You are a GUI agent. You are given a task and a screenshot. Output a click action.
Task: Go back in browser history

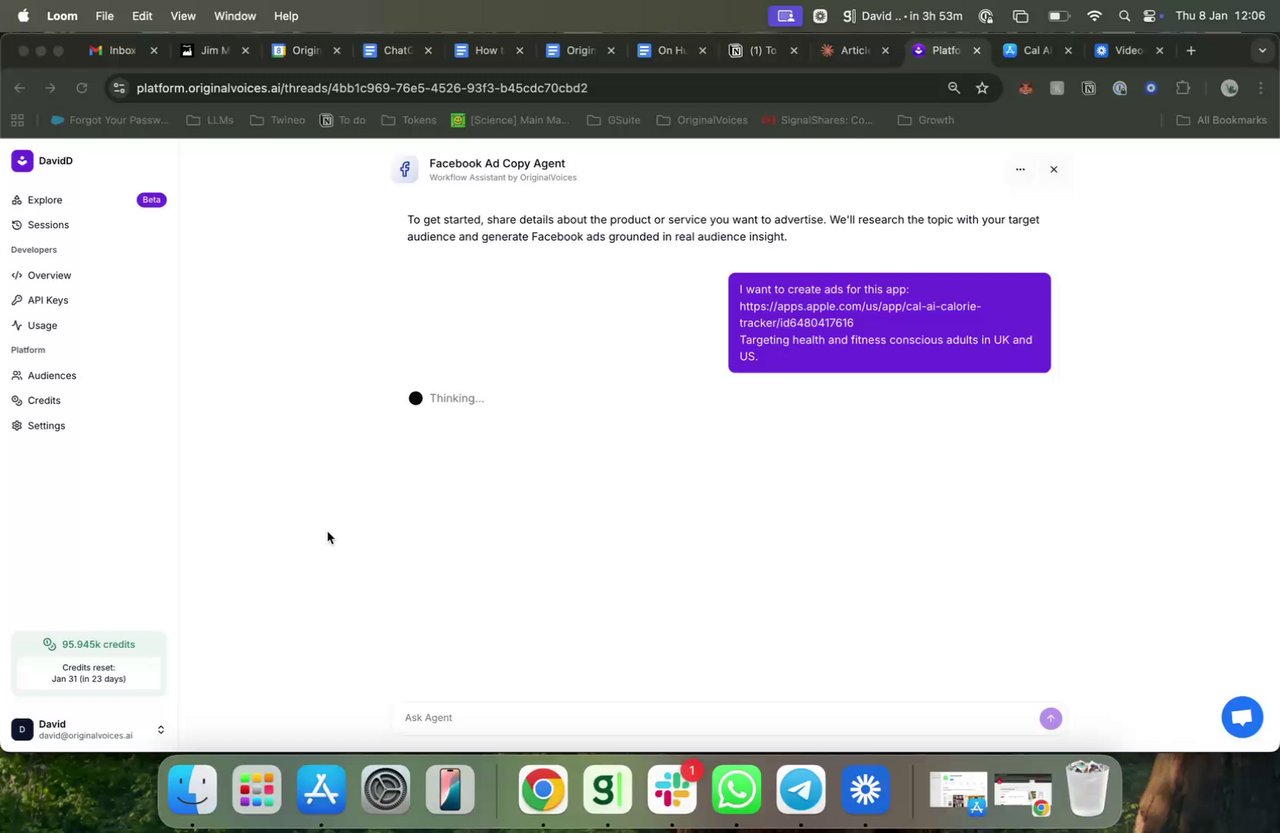[19, 88]
